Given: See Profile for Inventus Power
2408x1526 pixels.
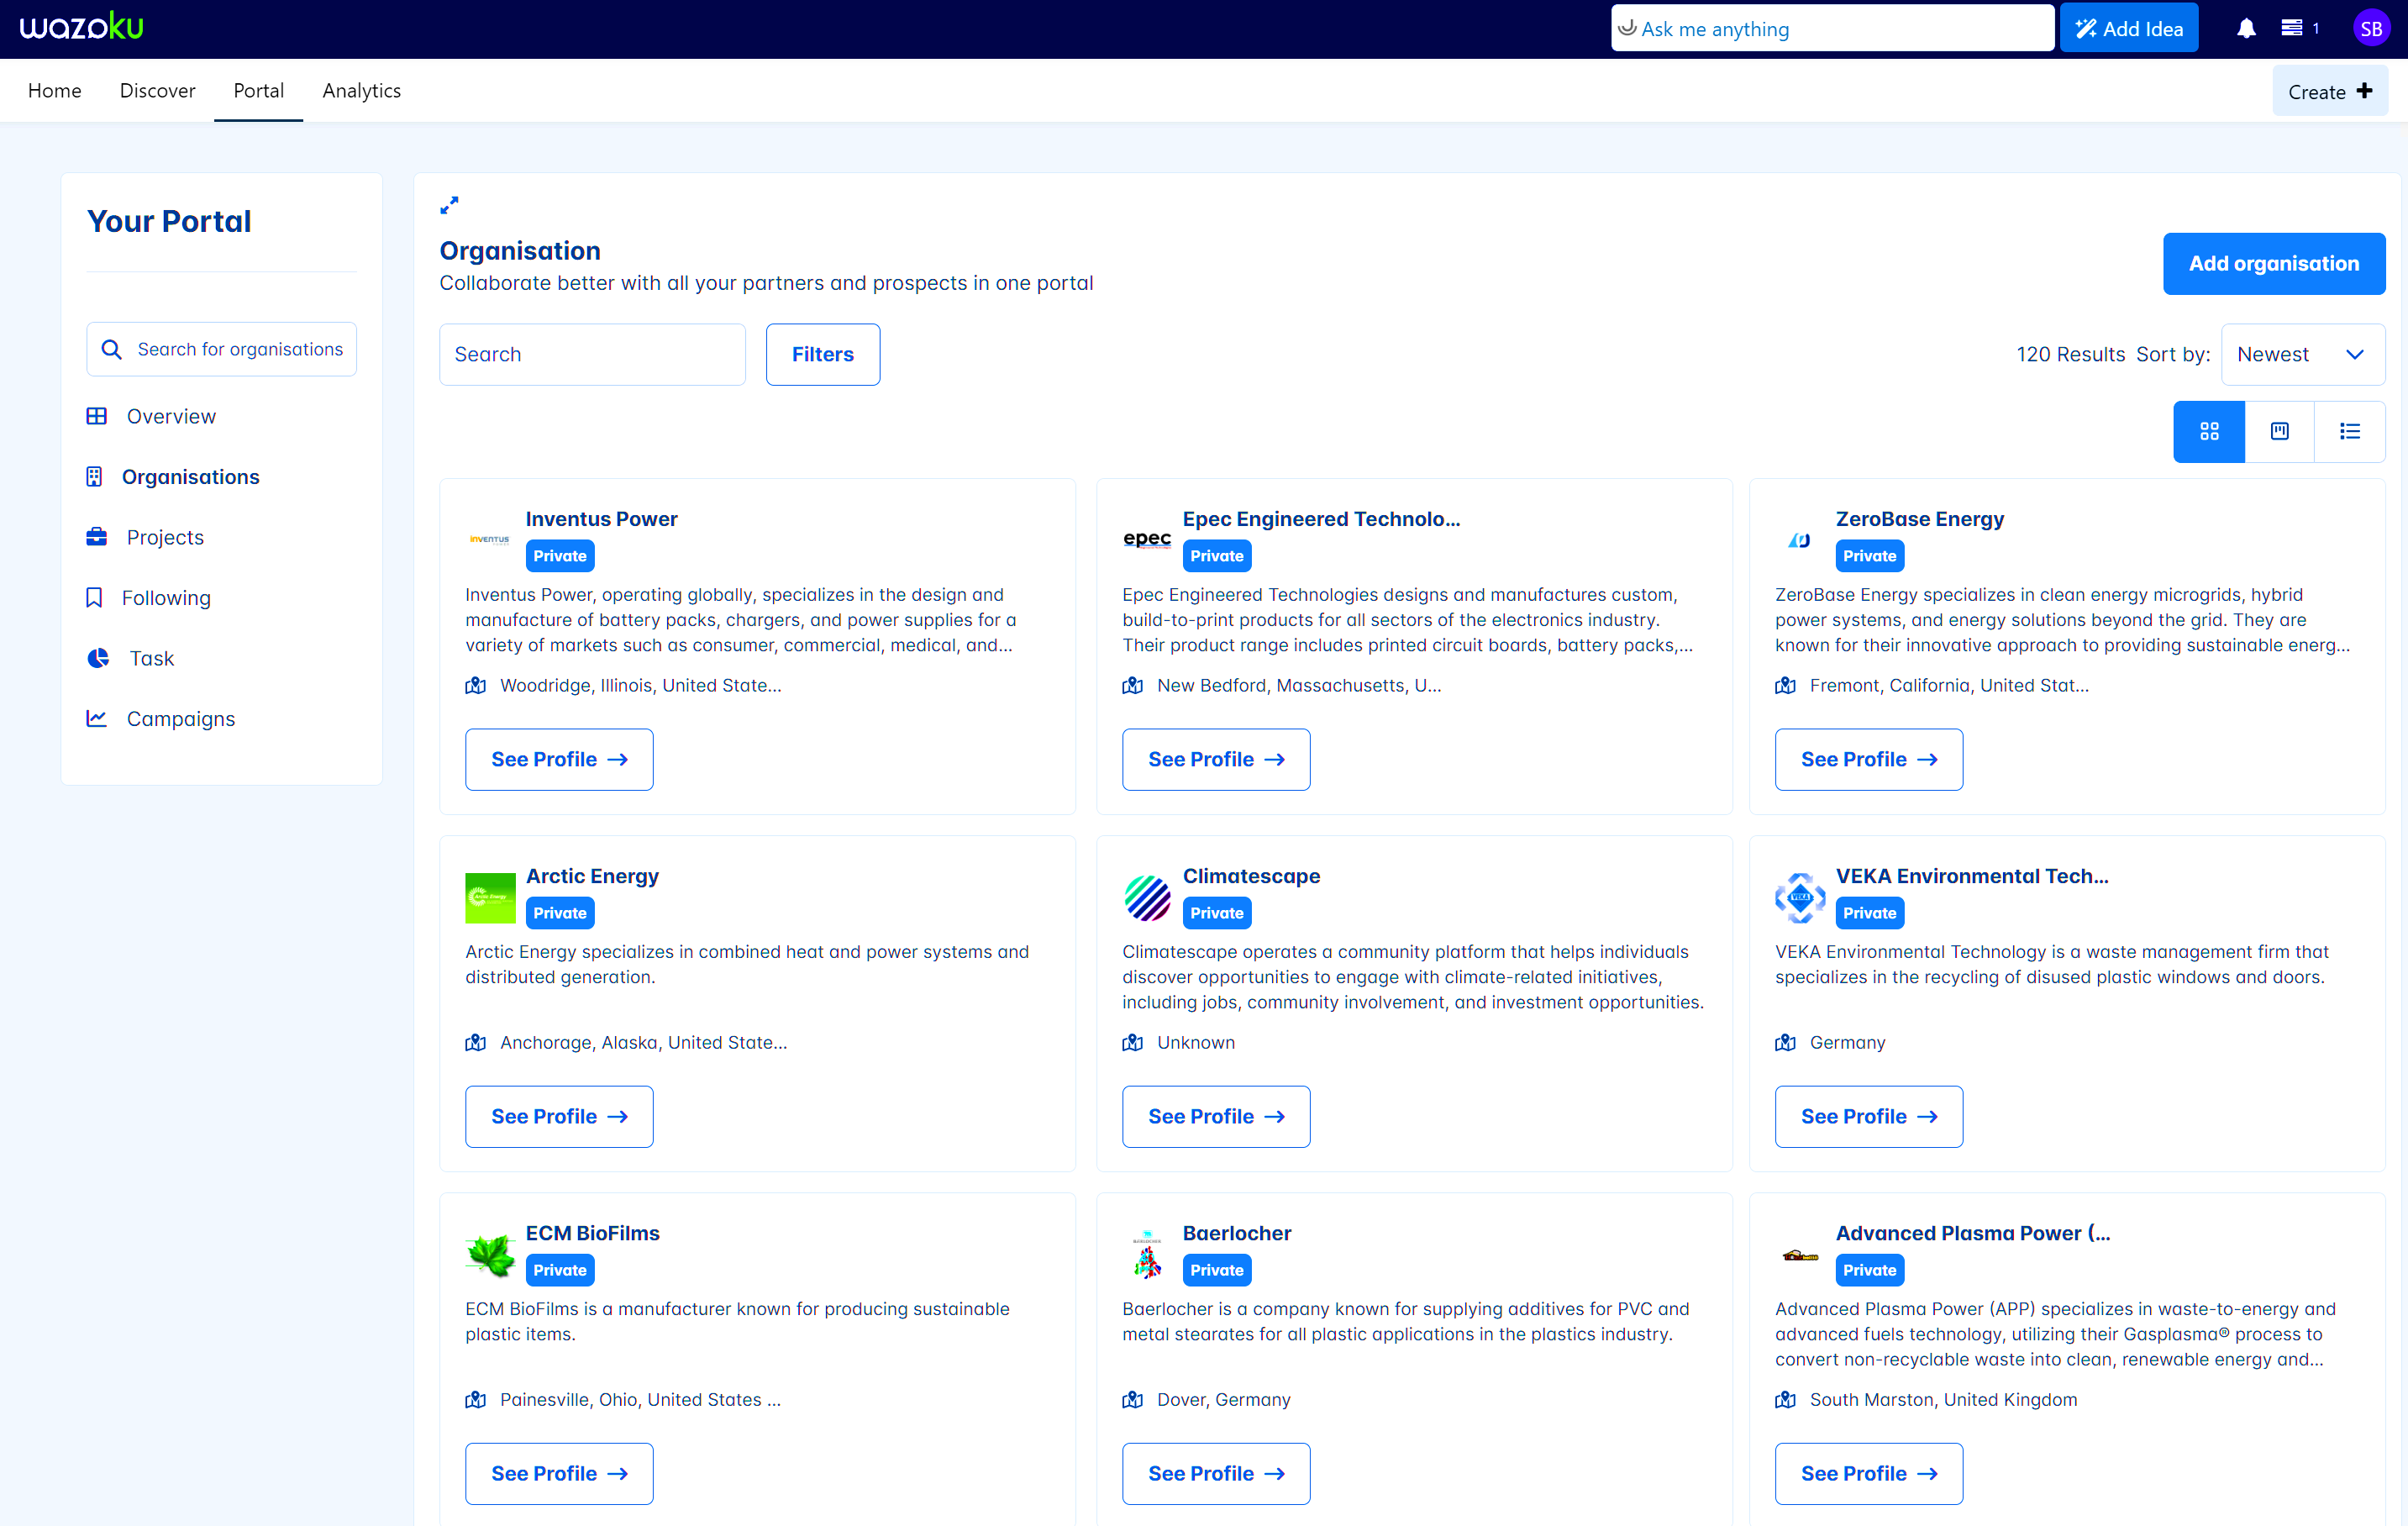Looking at the screenshot, I should tap(559, 759).
